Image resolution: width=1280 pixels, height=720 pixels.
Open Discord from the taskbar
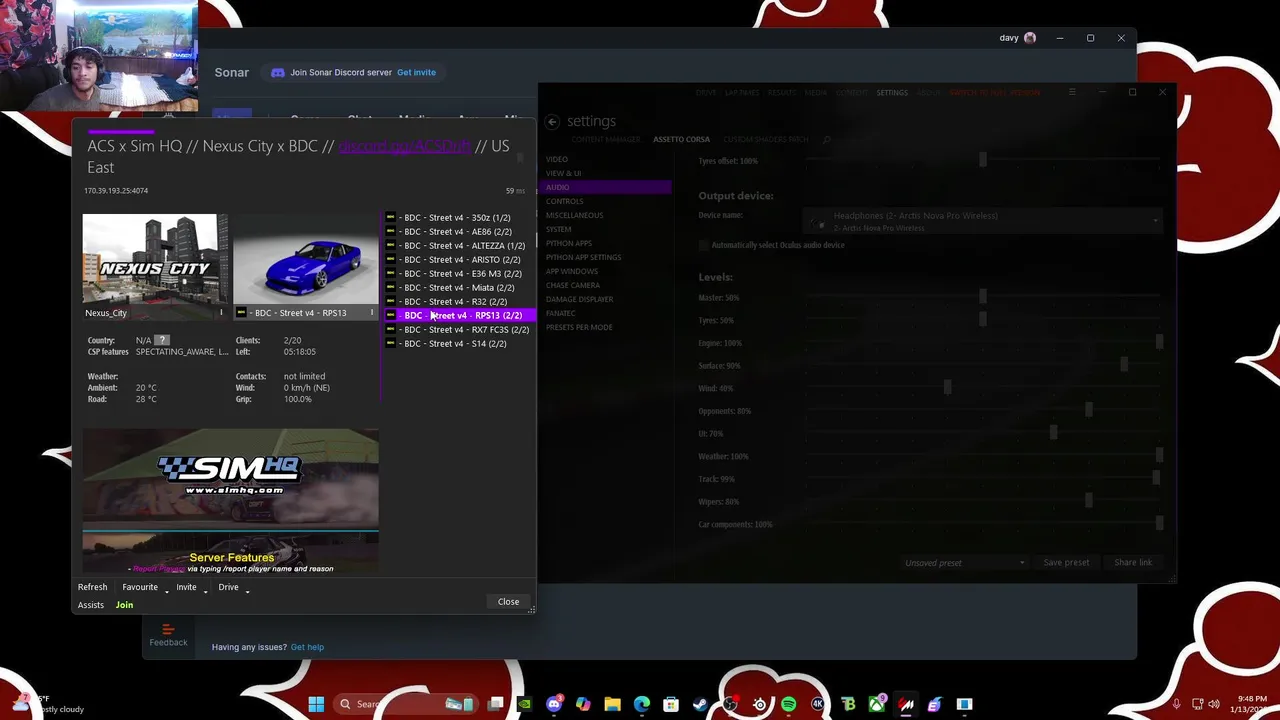[x=554, y=704]
